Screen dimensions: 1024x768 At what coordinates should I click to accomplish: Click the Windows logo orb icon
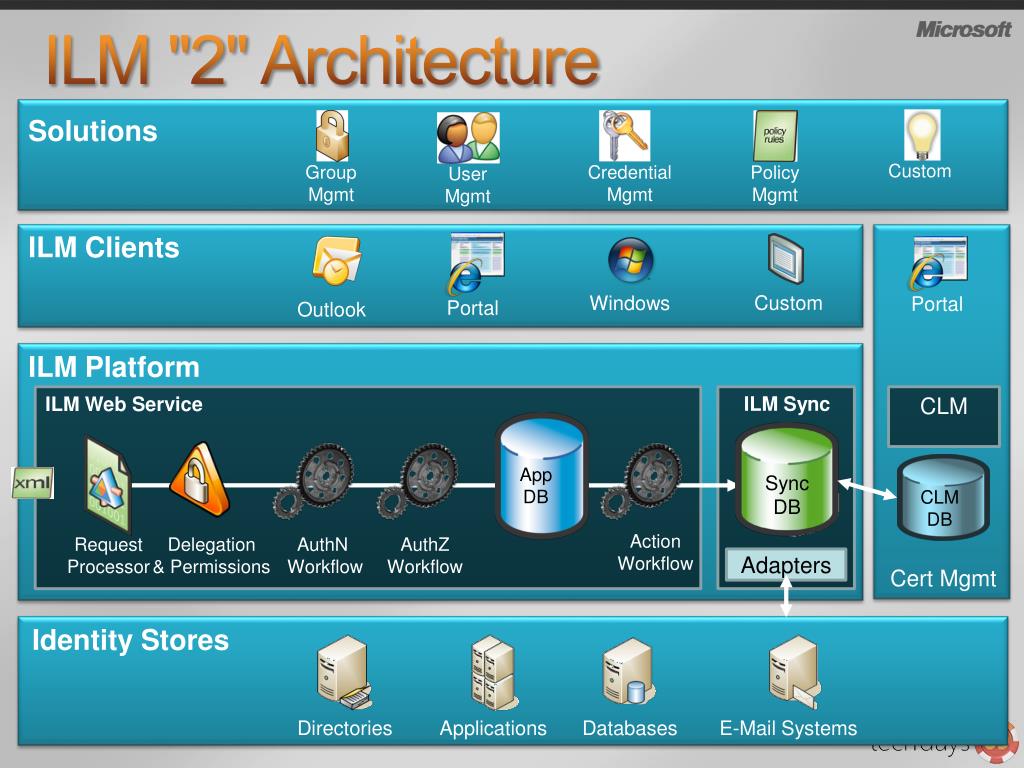tap(630, 260)
